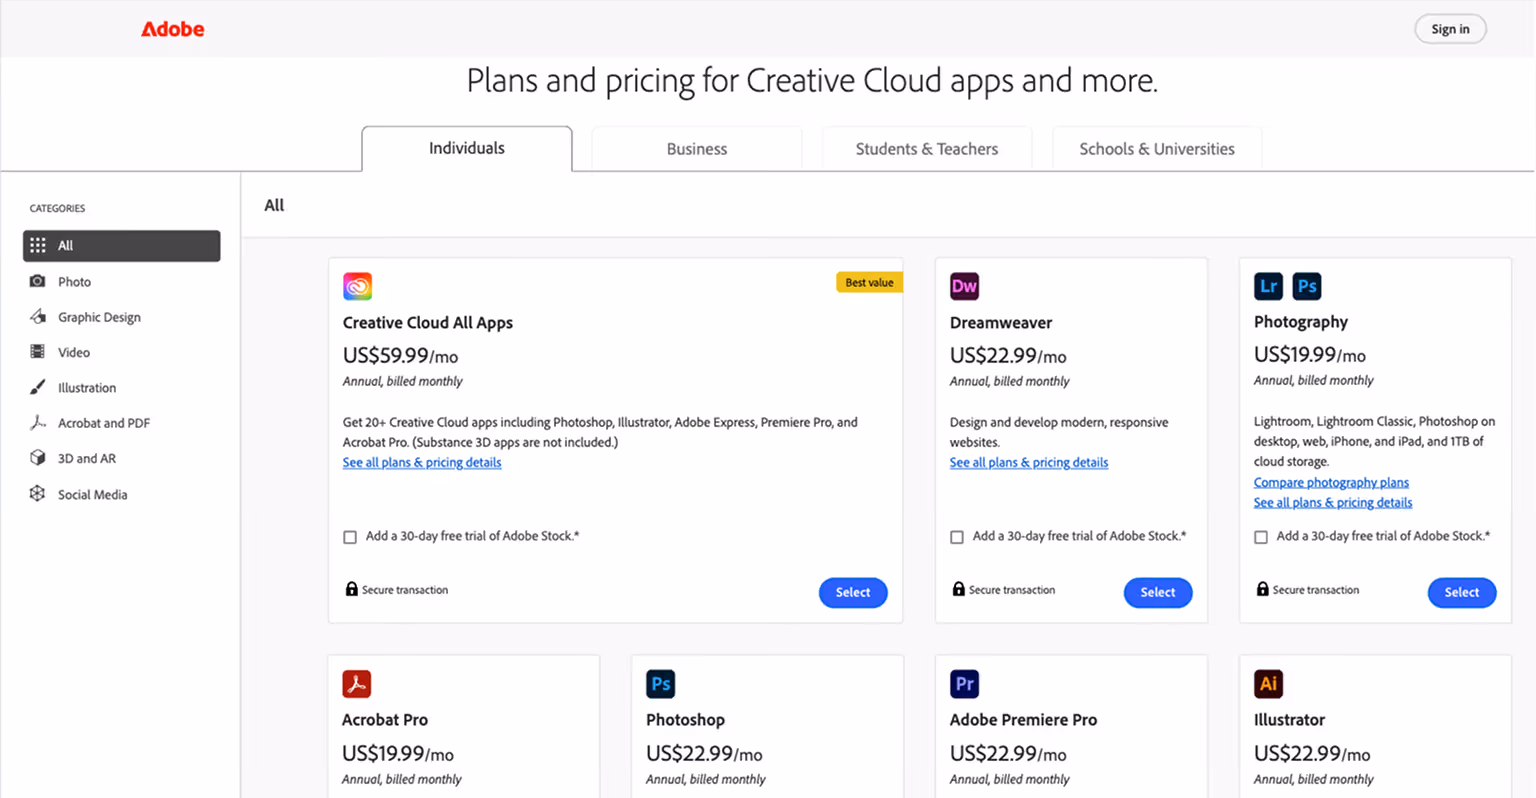Viewport: 1536px width, 798px height.
Task: Select the Dreamweaver app icon
Action: click(964, 285)
